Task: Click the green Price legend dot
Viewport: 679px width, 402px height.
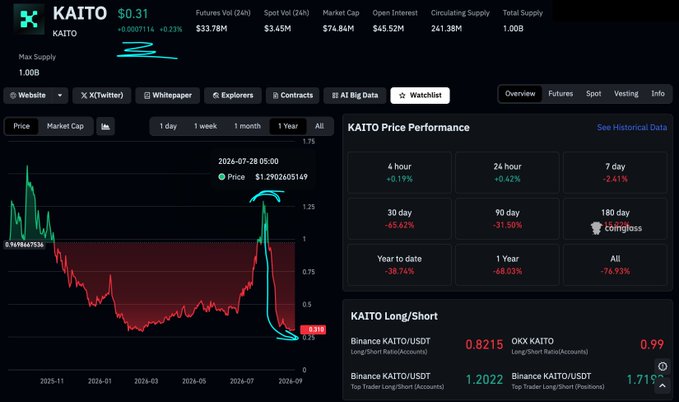Action: click(x=222, y=177)
